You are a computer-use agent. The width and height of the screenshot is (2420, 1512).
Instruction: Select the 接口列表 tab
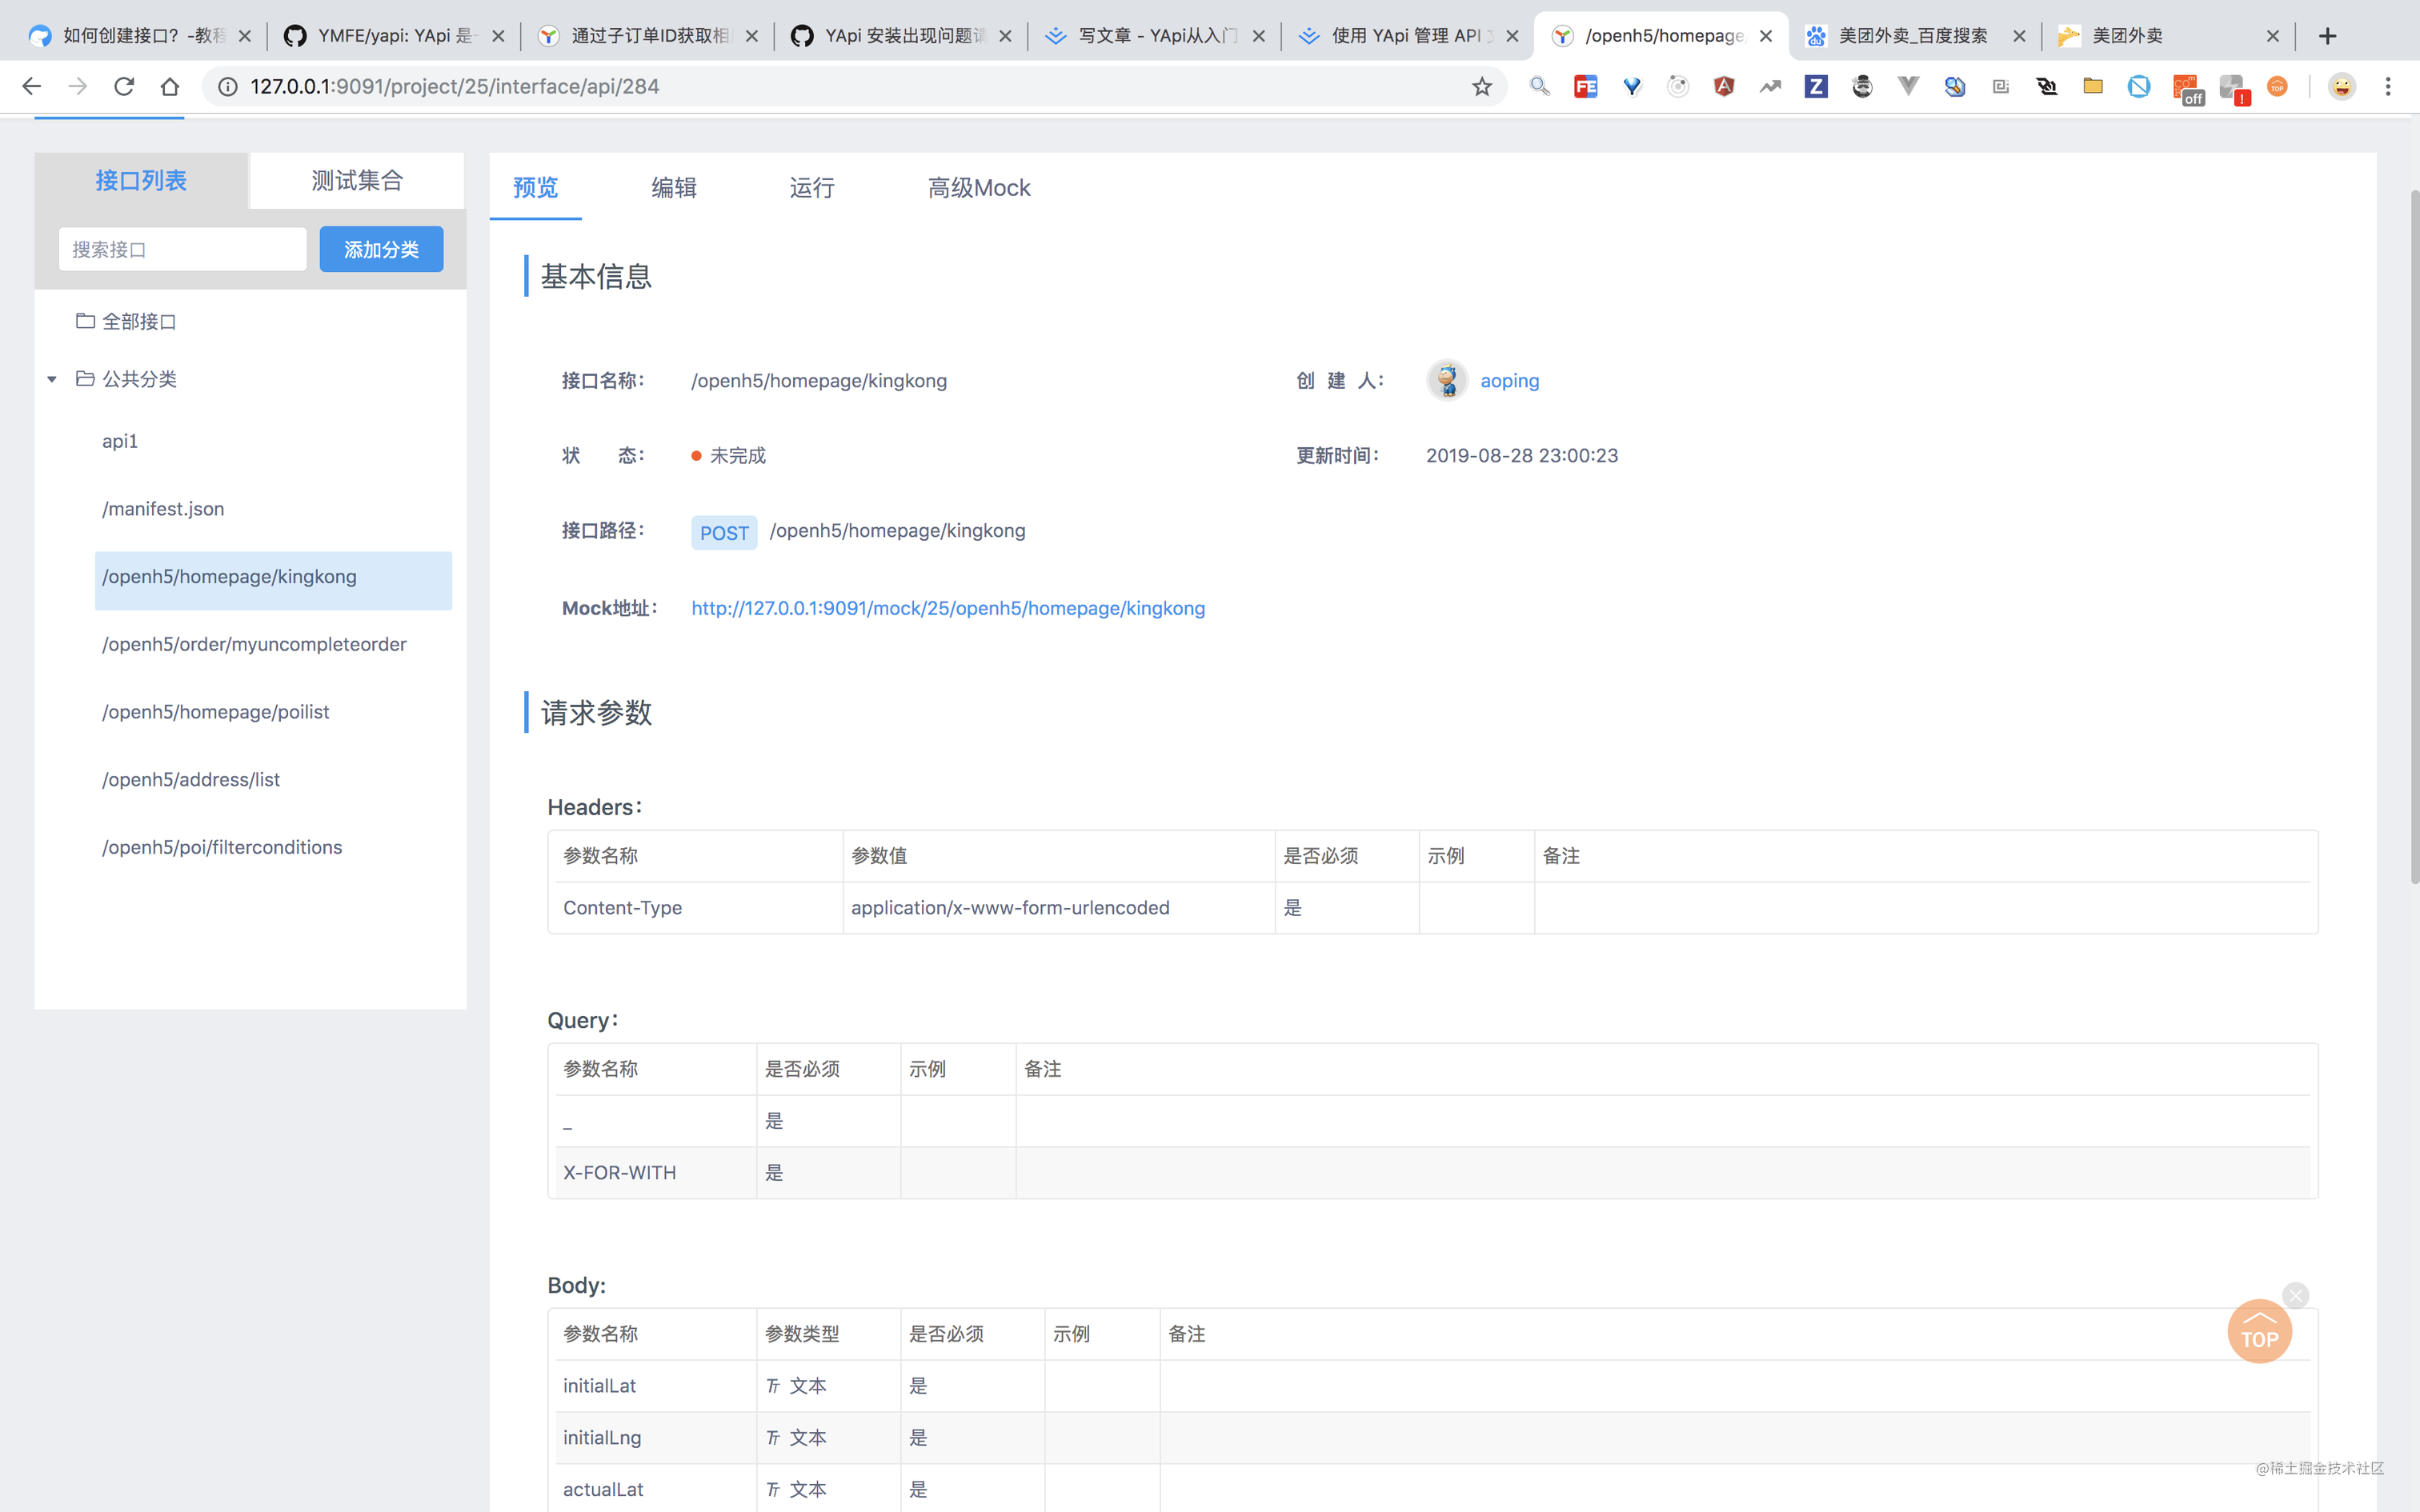[141, 181]
